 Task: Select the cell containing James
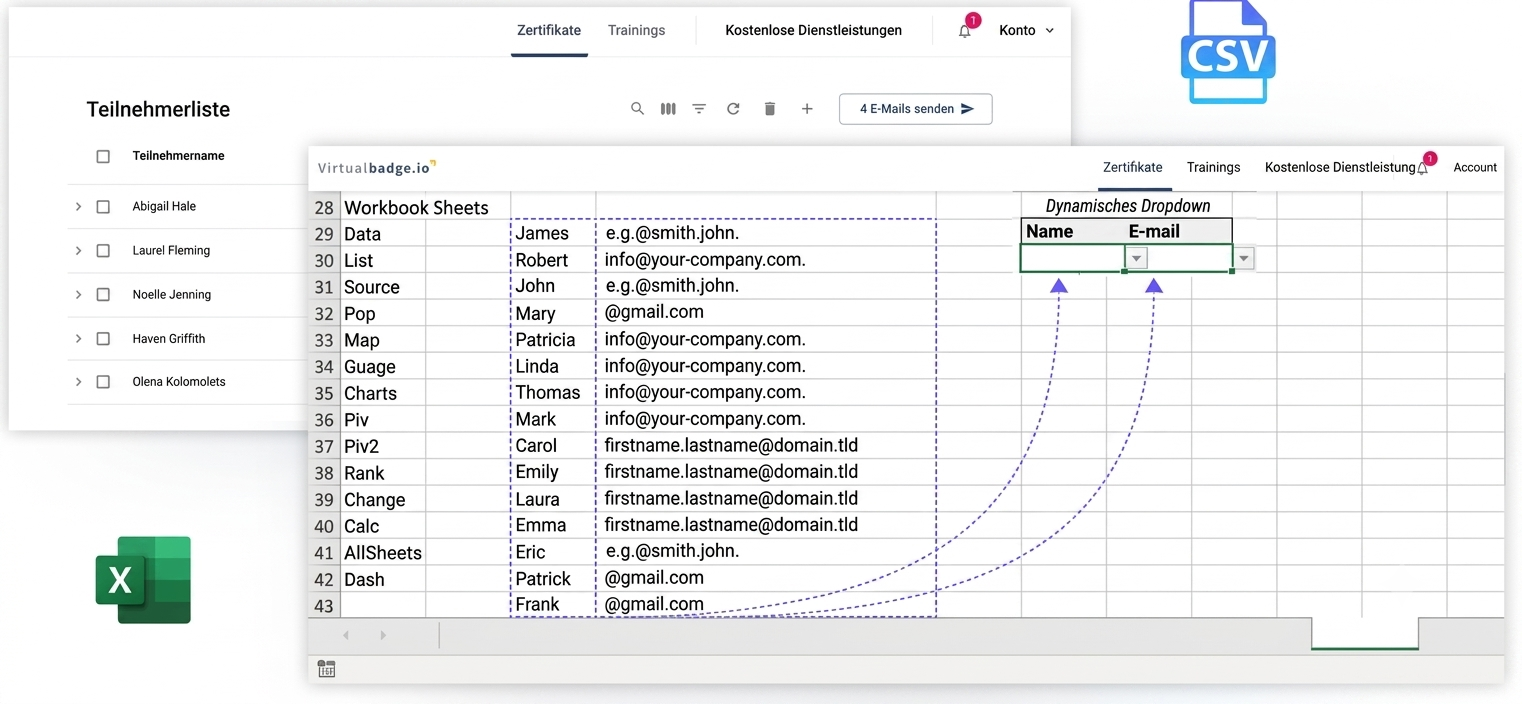point(552,234)
